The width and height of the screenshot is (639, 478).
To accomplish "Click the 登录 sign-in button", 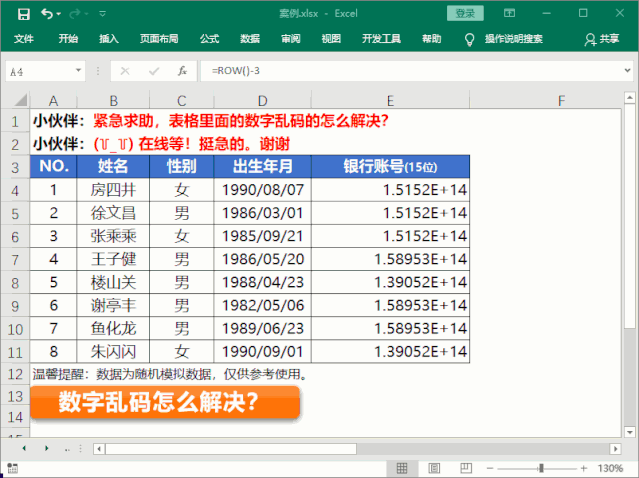I will (x=465, y=14).
